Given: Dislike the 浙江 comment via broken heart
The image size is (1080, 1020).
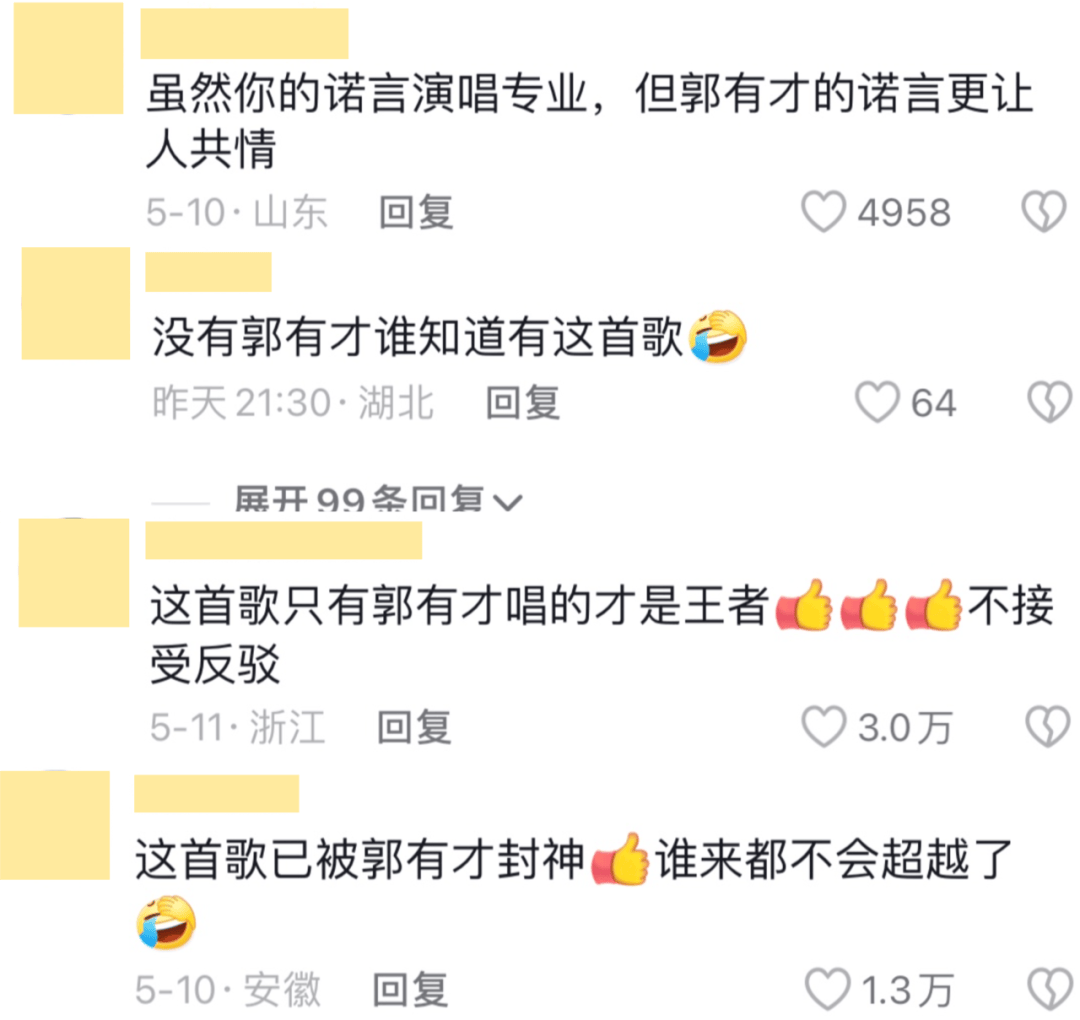Looking at the screenshot, I should (1048, 727).
